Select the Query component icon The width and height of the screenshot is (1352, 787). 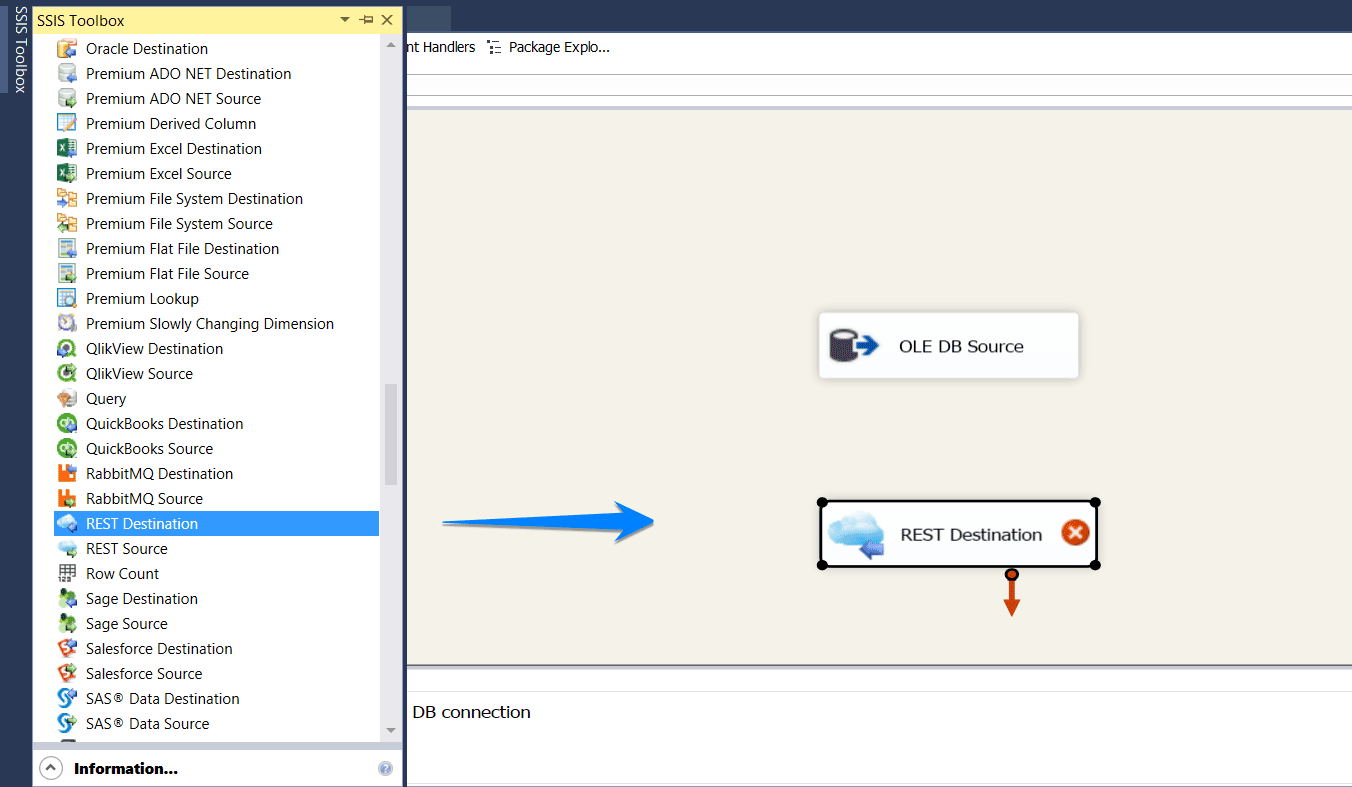(x=67, y=398)
